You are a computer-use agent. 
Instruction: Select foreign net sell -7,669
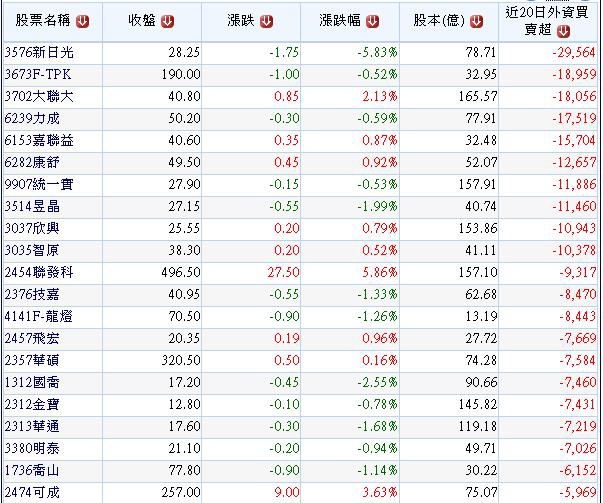click(x=578, y=338)
